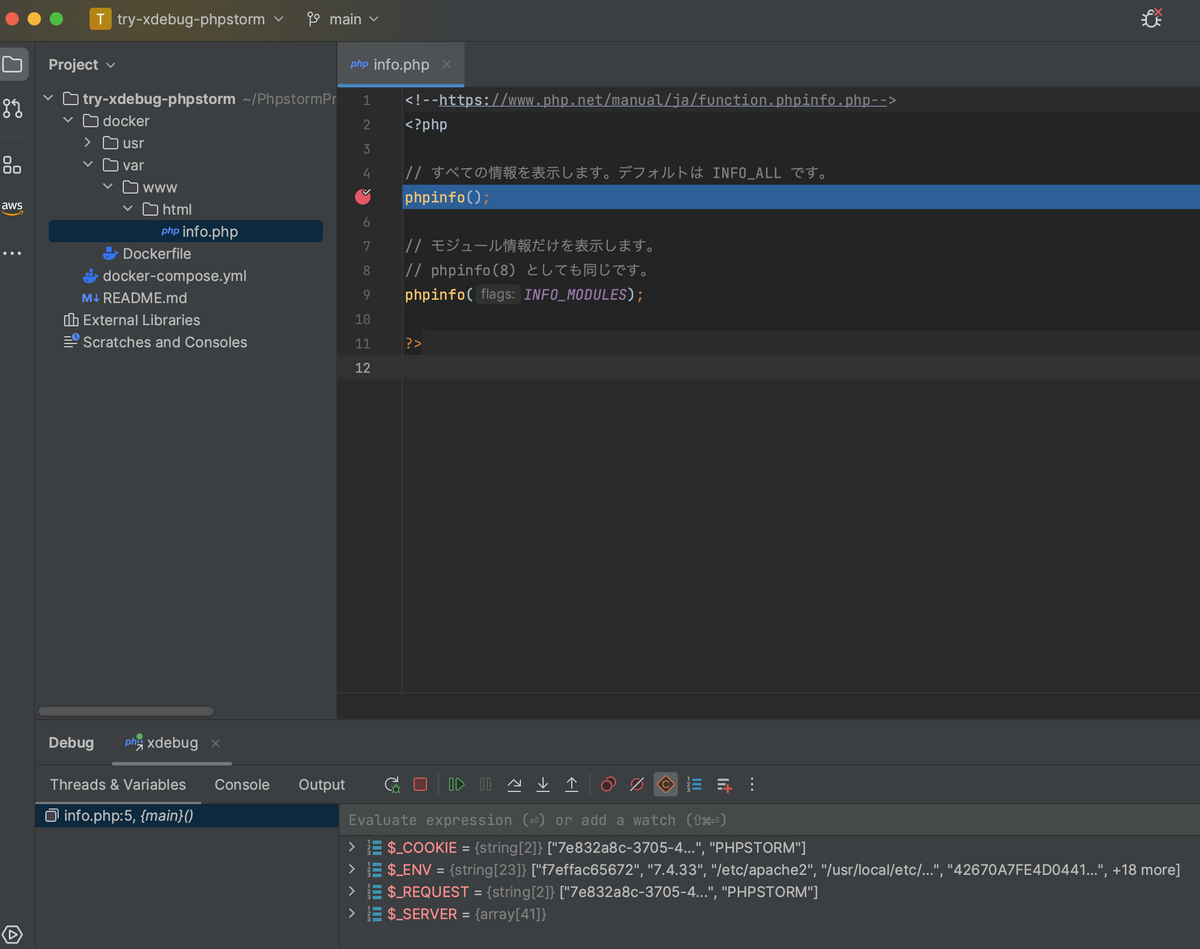Resume program execution
The width and height of the screenshot is (1200, 949).
457,785
